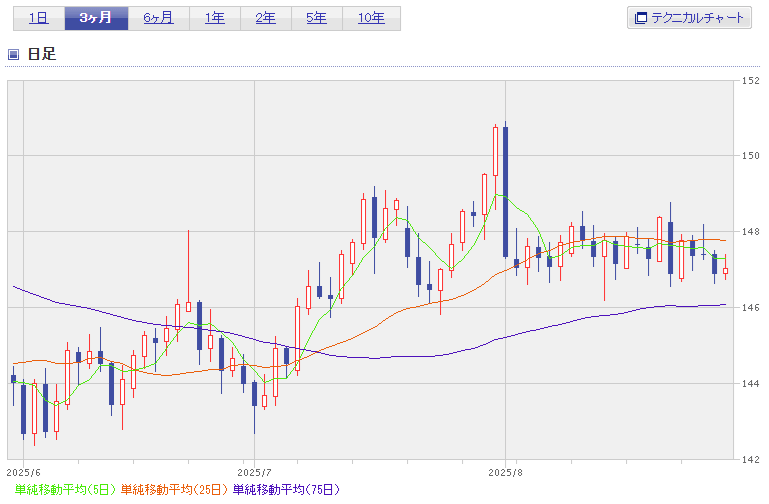Click the 単純移動平均(25日) legend label
Viewport: 769px width, 504px height.
click(174, 489)
